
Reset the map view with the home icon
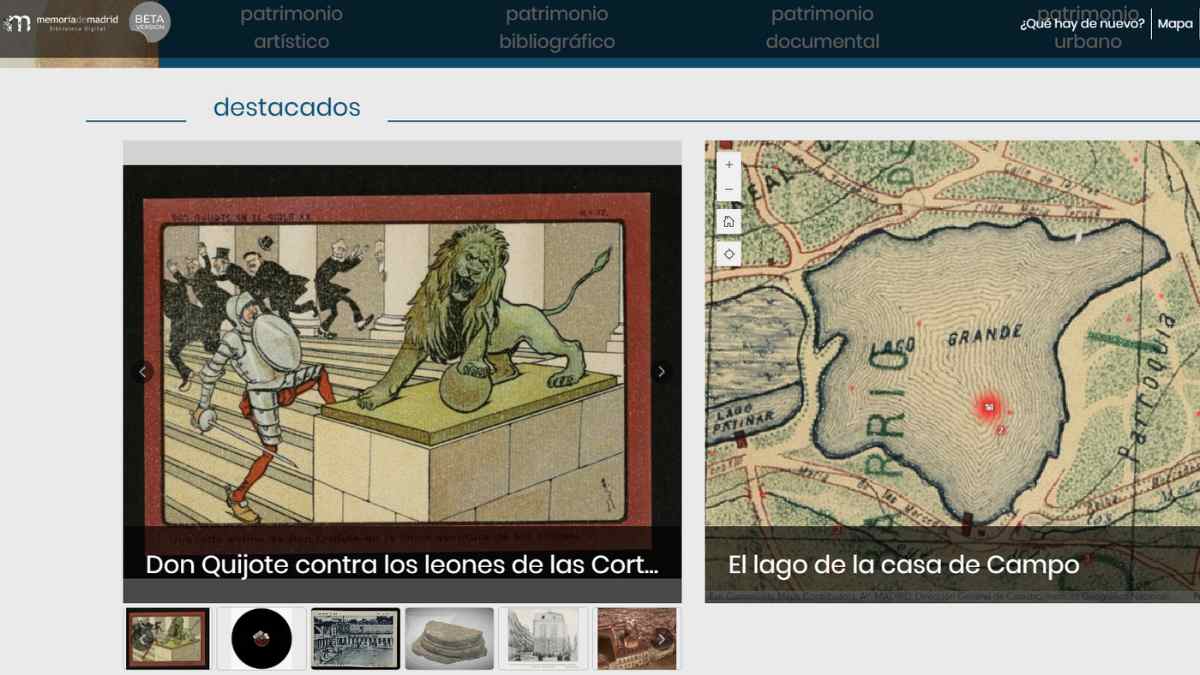tap(728, 221)
